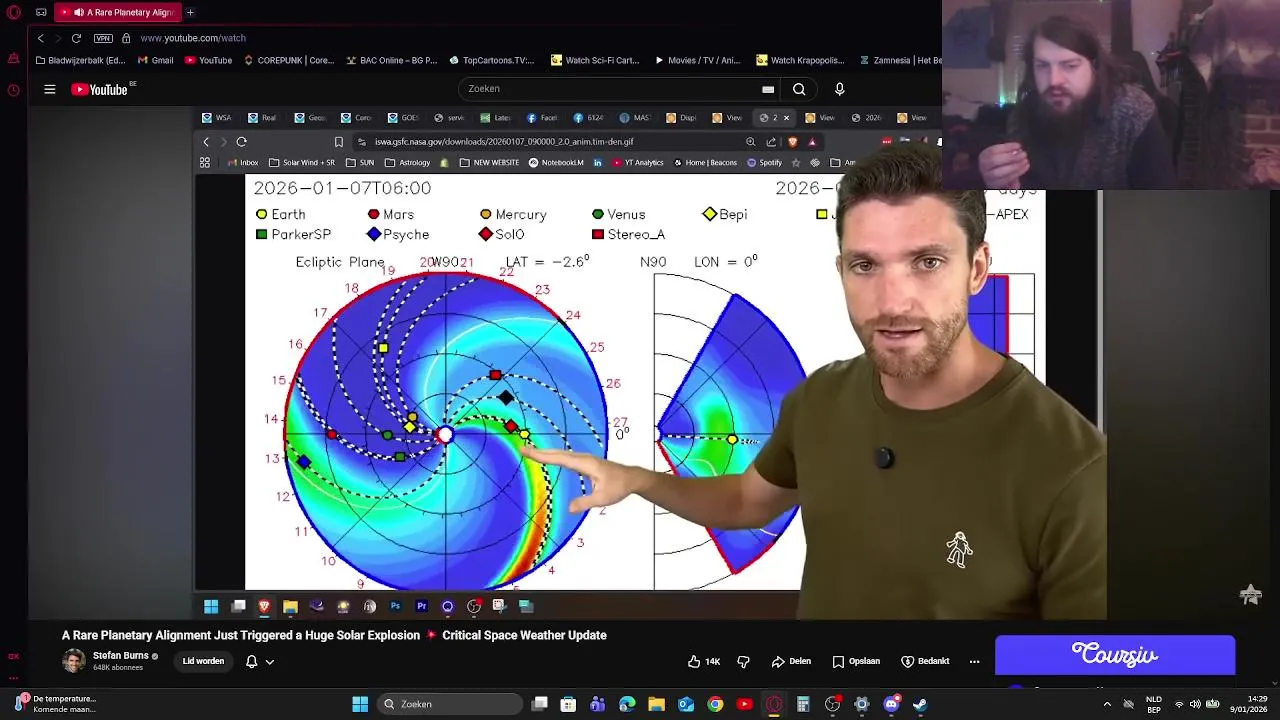Open the Coursiv advertisement banner
Screen dimensions: 1280x720
[x=1115, y=655]
